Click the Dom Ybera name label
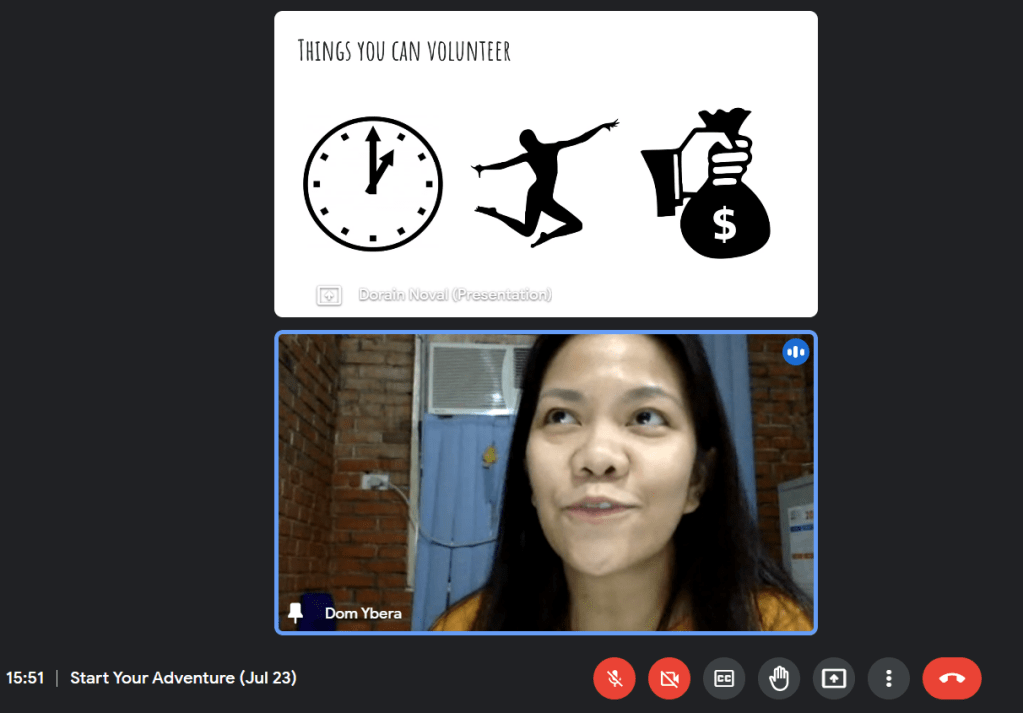Viewport: 1023px width, 713px height. click(363, 613)
